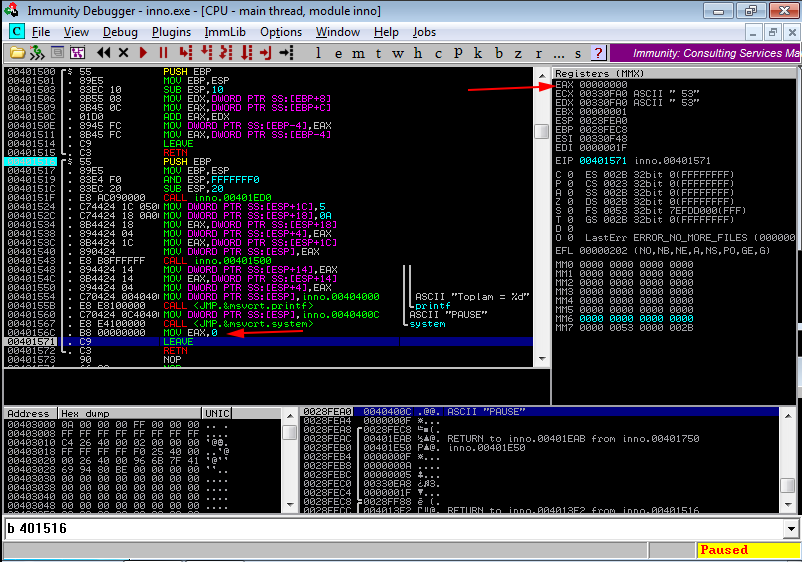Open Call stack with 'k' button
This screenshot has height=562, width=802.
pos(478,53)
